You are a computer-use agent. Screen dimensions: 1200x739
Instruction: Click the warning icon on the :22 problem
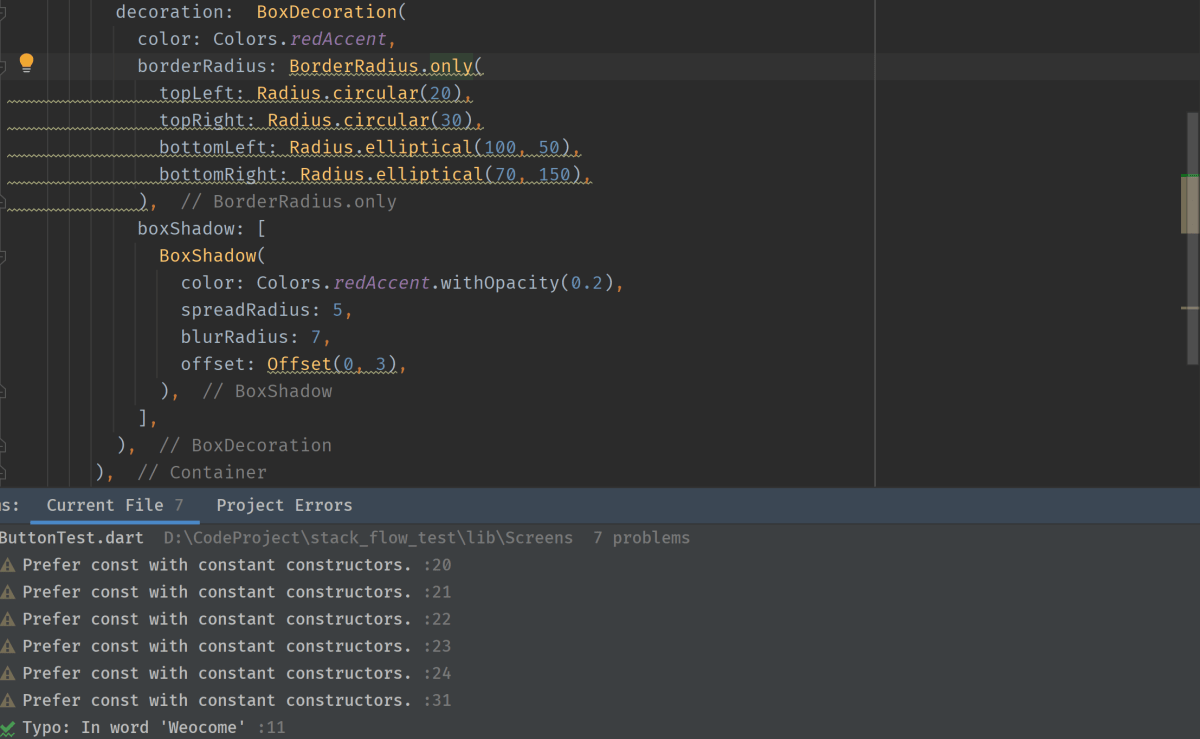click(7, 619)
